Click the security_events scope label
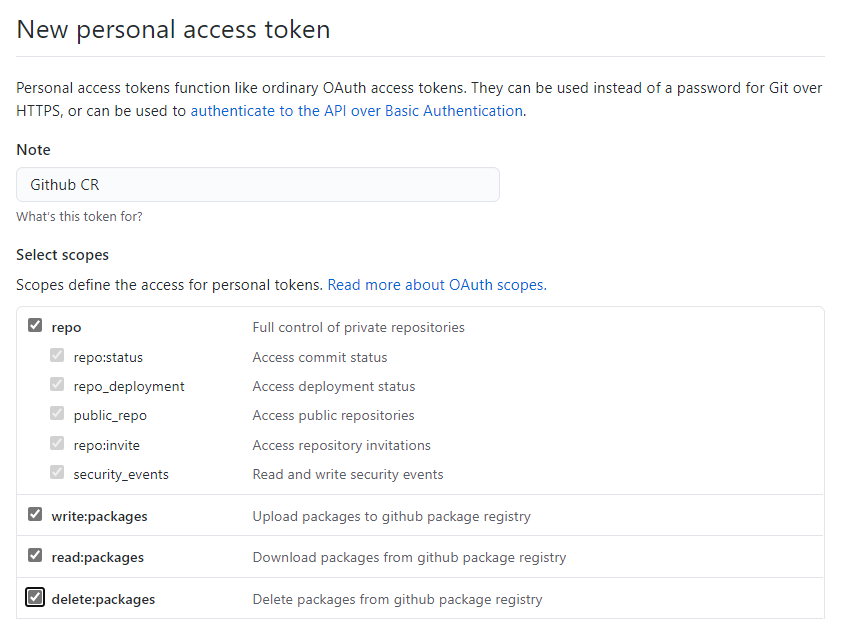 pos(121,474)
